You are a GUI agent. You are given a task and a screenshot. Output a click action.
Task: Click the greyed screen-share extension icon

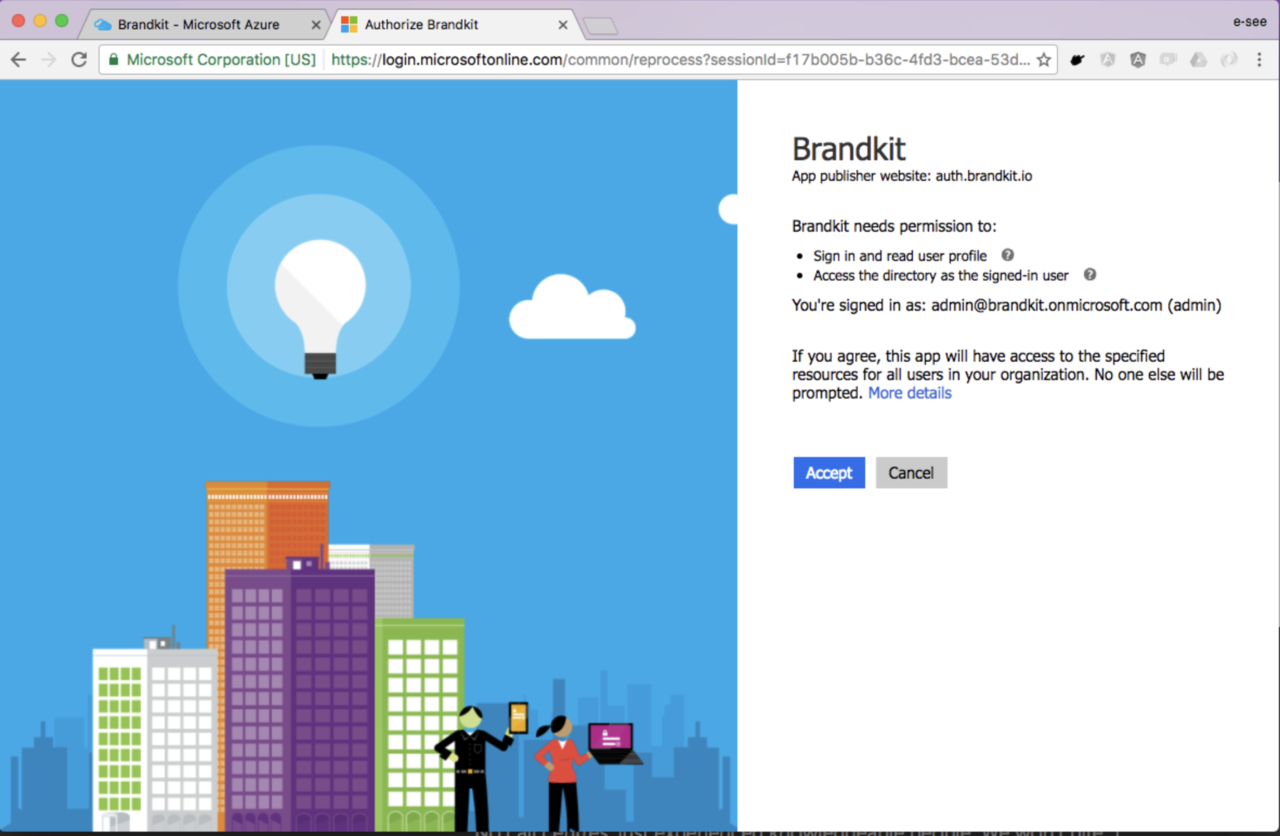tap(1168, 60)
